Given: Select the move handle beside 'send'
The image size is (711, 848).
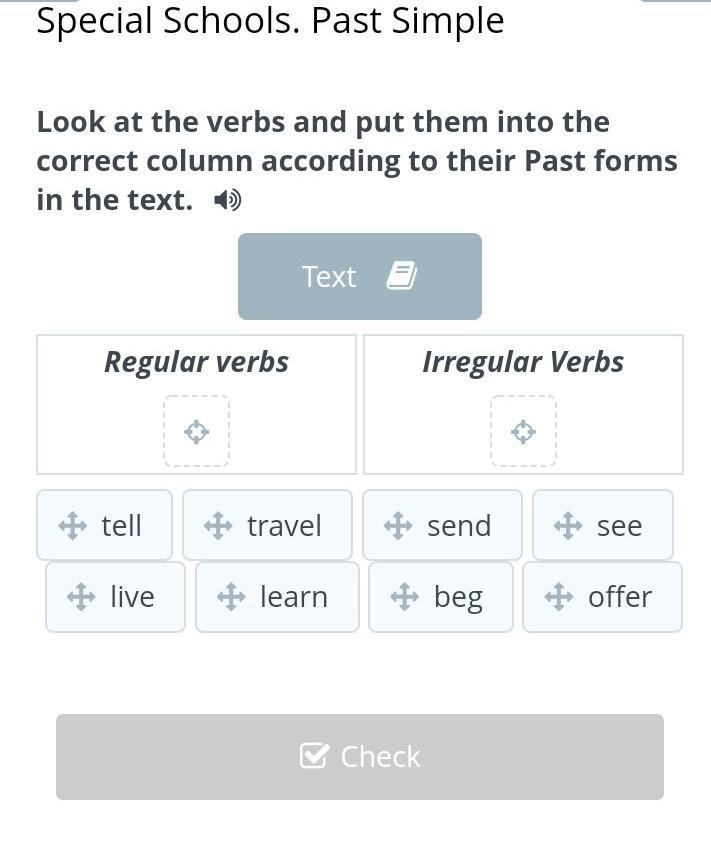Looking at the screenshot, I should coord(398,526).
